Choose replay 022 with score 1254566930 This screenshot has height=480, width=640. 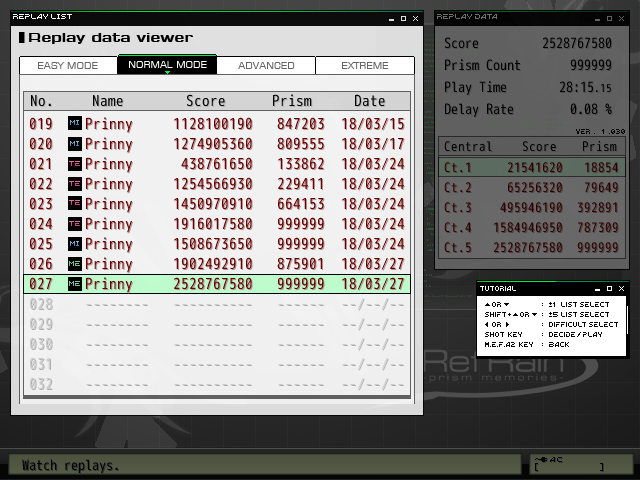pos(217,184)
